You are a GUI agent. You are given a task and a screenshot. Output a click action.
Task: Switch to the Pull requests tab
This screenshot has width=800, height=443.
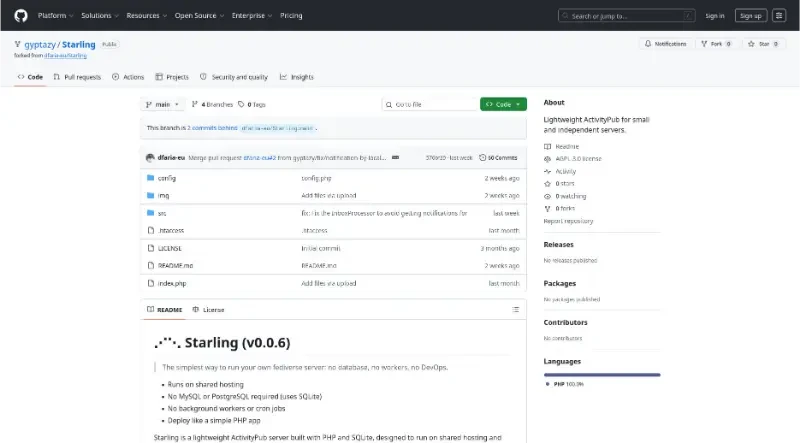click(77, 77)
